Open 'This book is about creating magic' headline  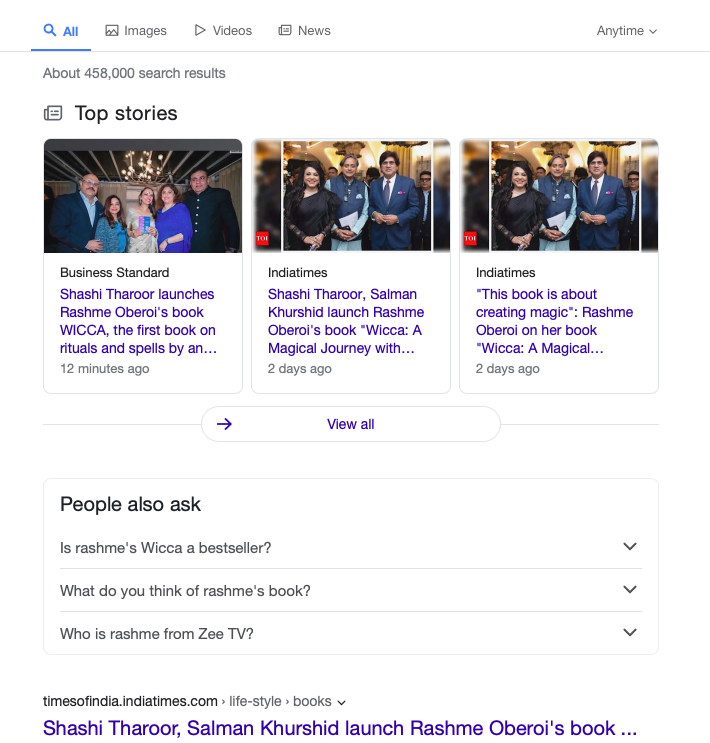tap(554, 321)
